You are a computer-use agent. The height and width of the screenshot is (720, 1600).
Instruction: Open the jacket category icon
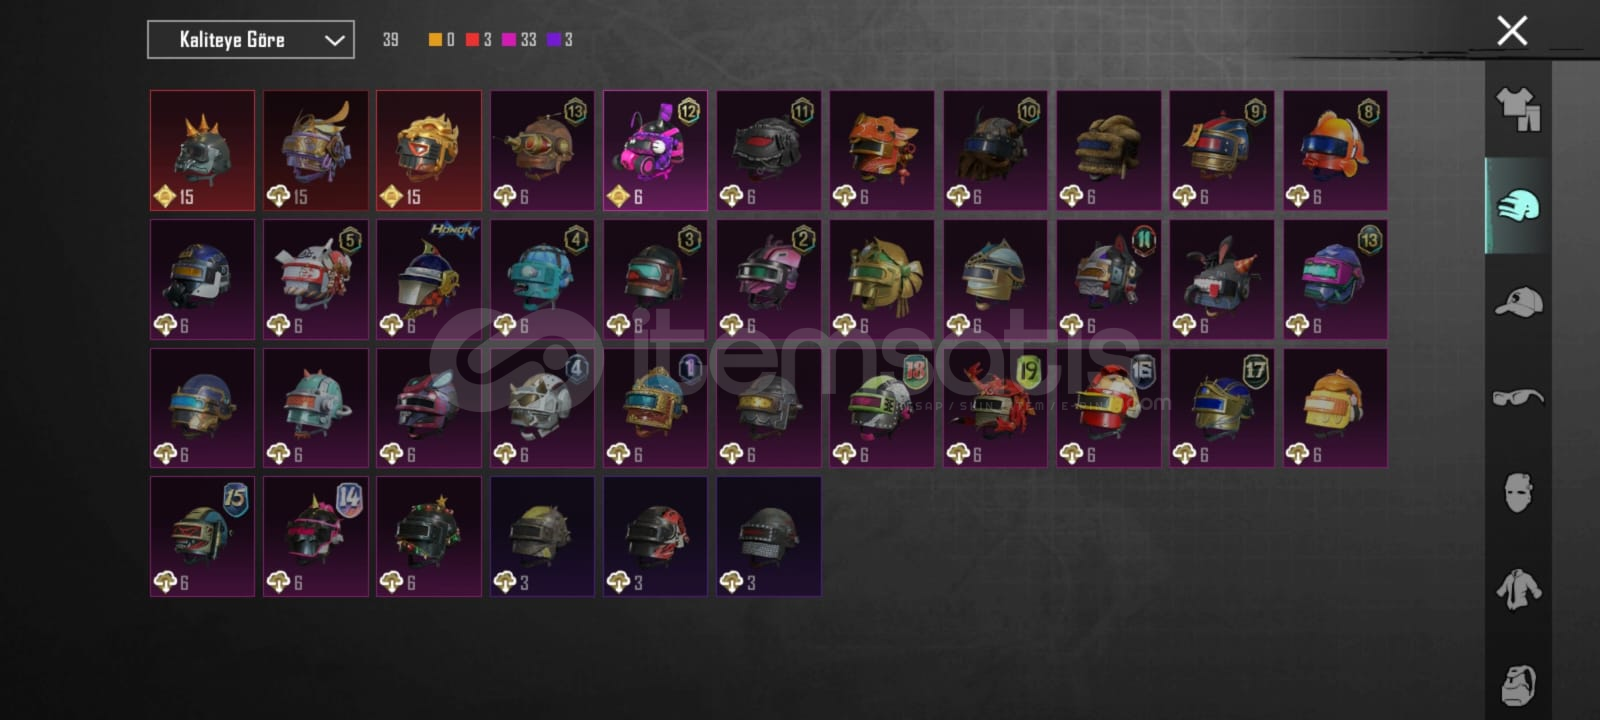(1518, 588)
